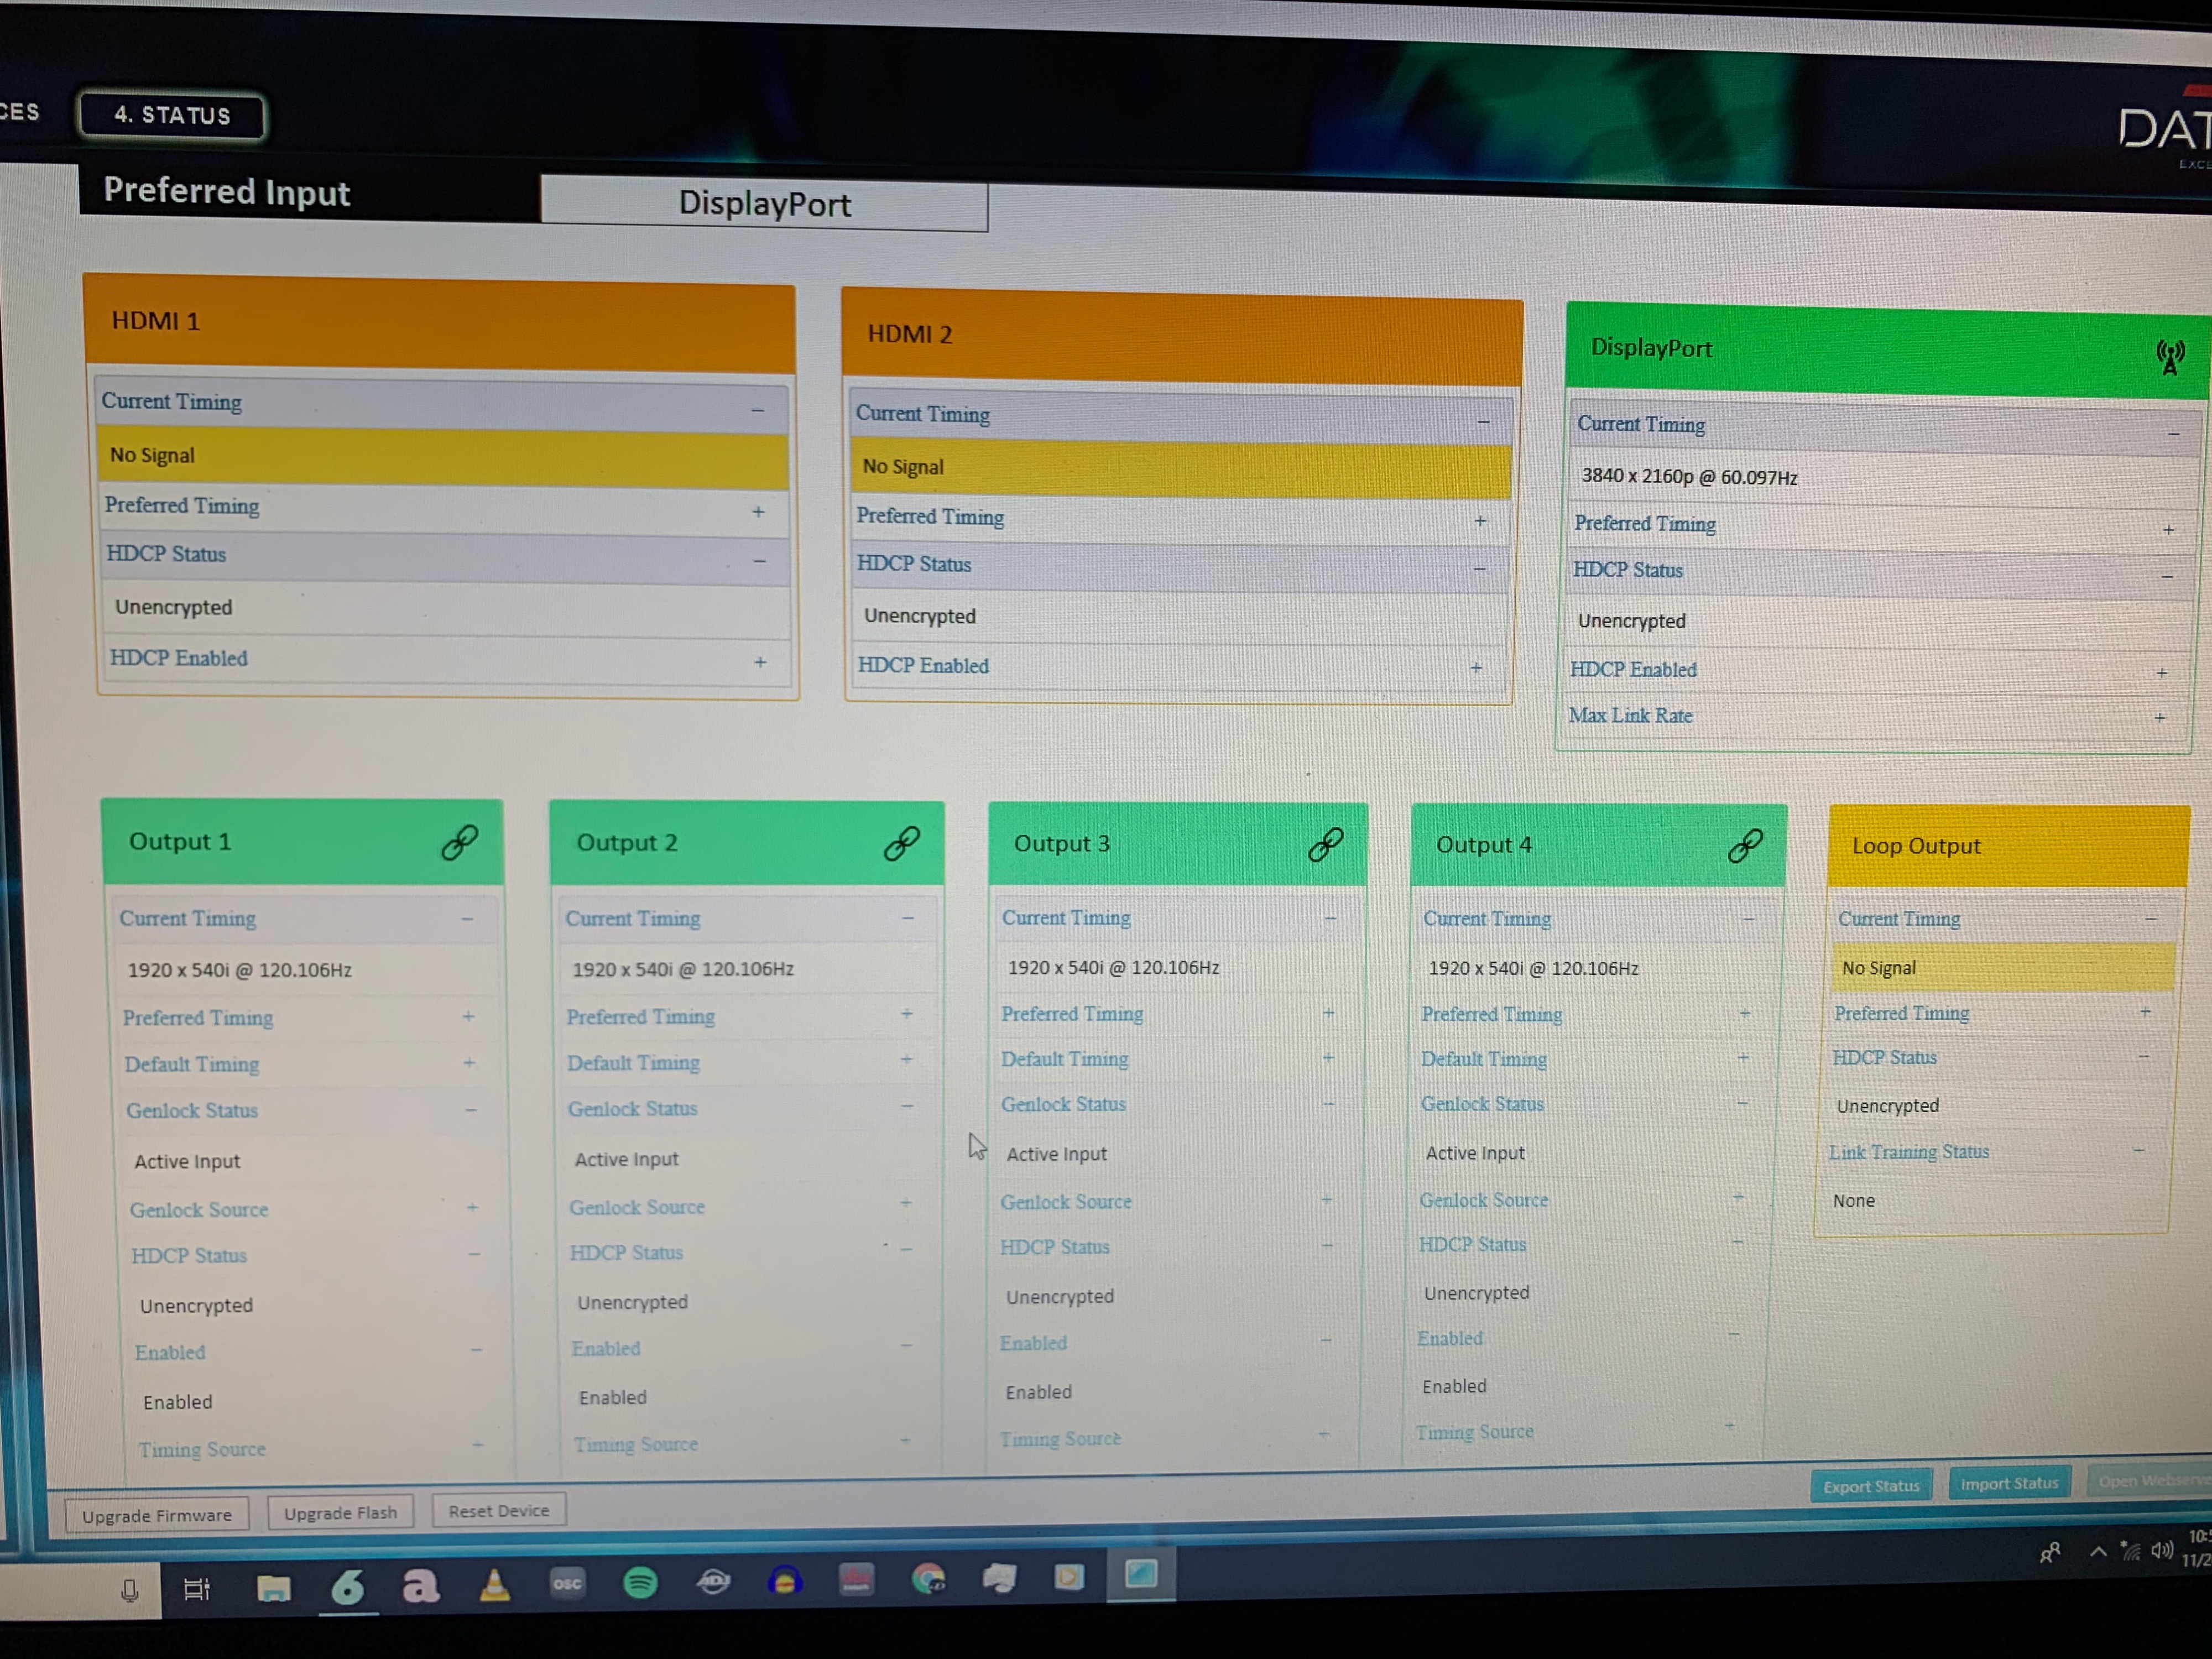Switch to the 4. STATUS tab
The height and width of the screenshot is (1659, 2212).
[x=172, y=115]
